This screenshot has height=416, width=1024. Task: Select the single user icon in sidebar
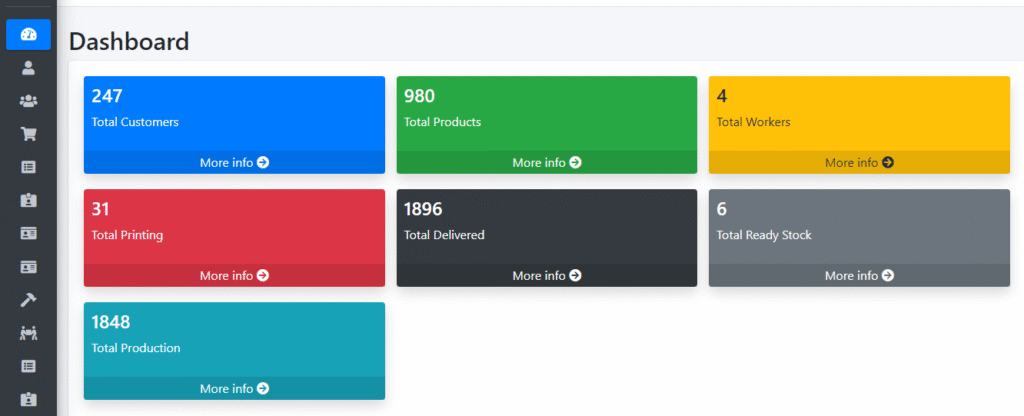coord(29,68)
